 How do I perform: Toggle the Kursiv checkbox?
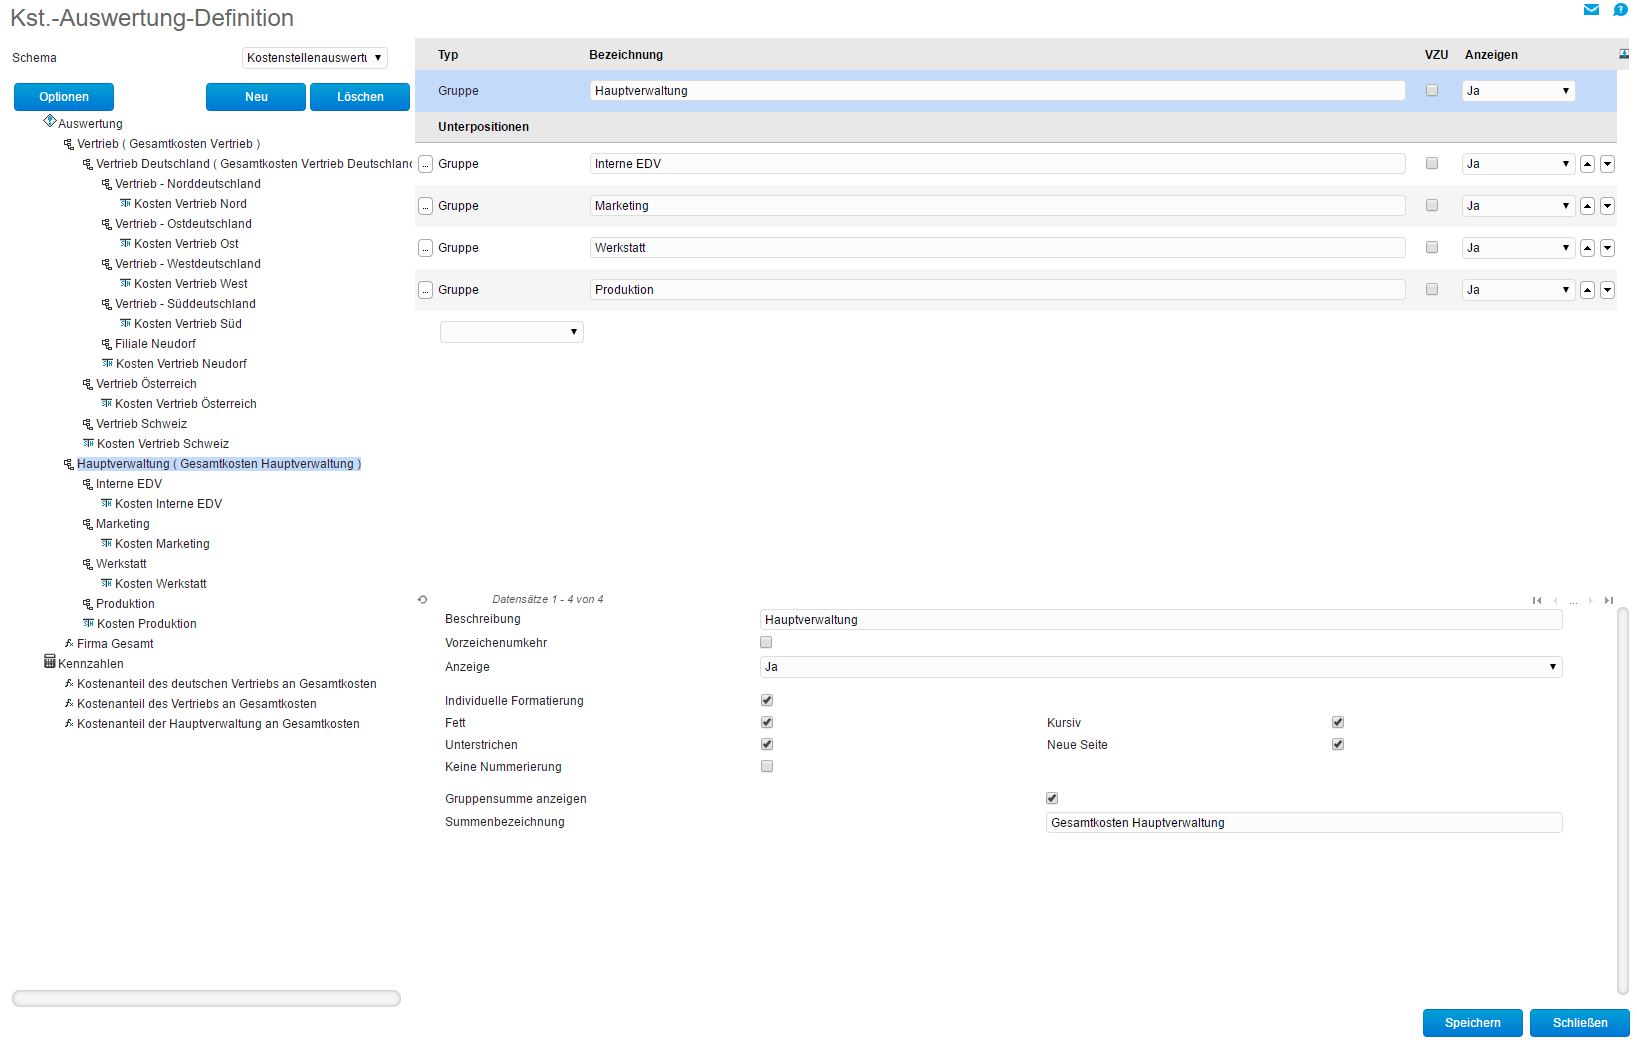[1338, 722]
